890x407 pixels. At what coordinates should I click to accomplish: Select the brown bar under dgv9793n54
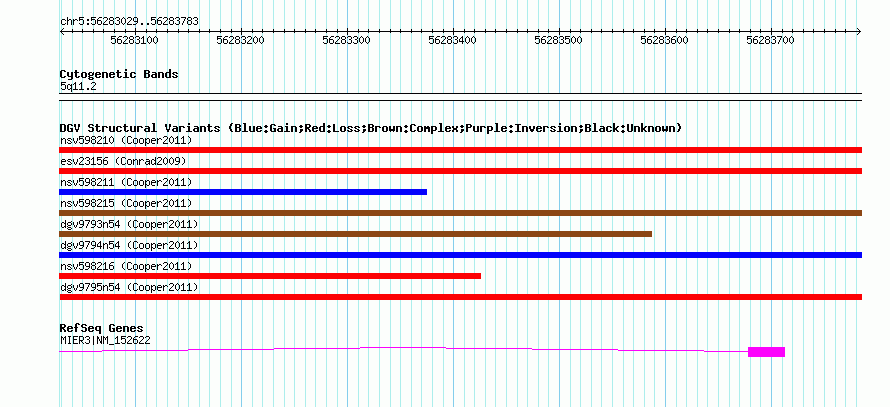click(x=355, y=234)
